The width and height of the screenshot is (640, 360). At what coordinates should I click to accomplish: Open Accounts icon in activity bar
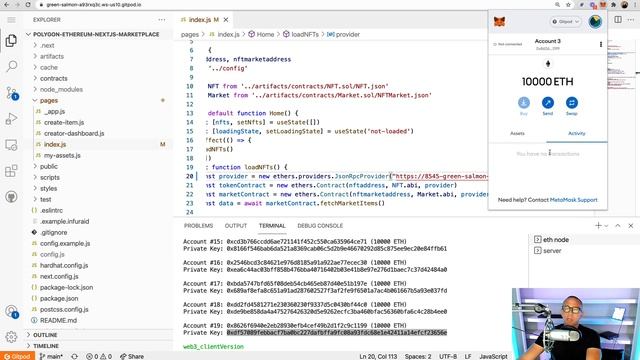pos(11,312)
